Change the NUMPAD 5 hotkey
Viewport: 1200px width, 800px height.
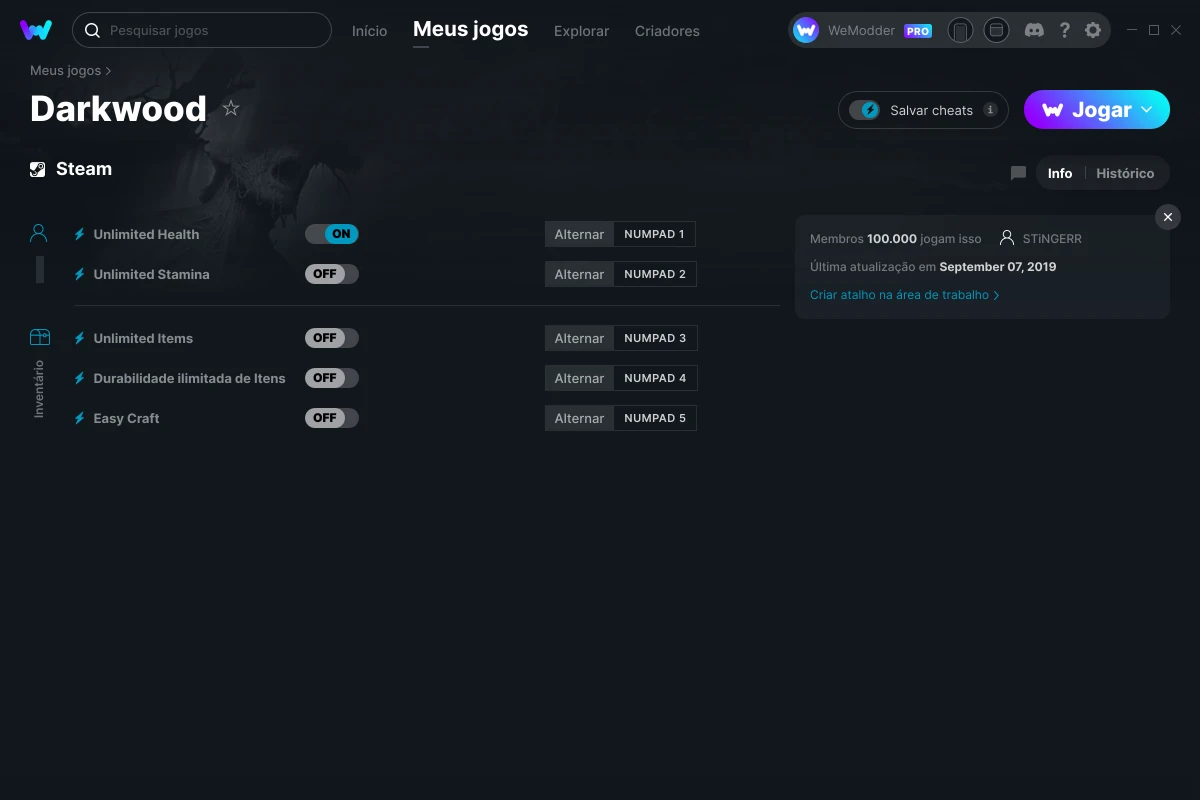(655, 418)
